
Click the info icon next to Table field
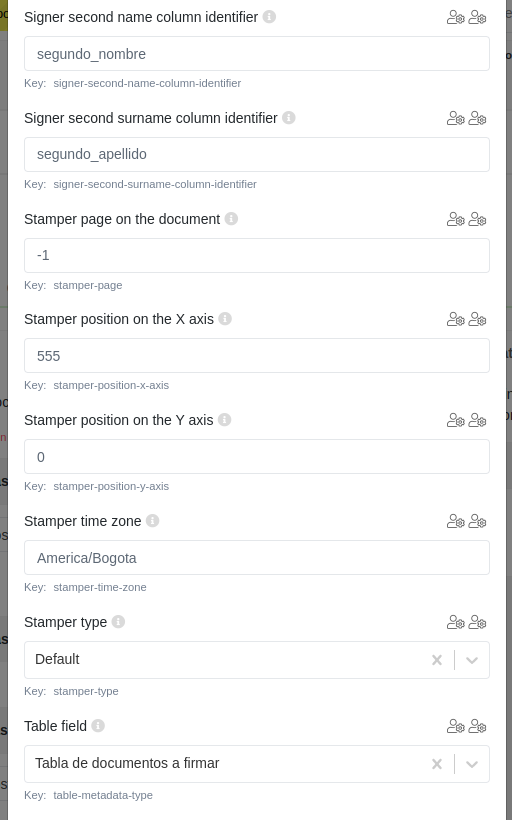[x=98, y=726]
